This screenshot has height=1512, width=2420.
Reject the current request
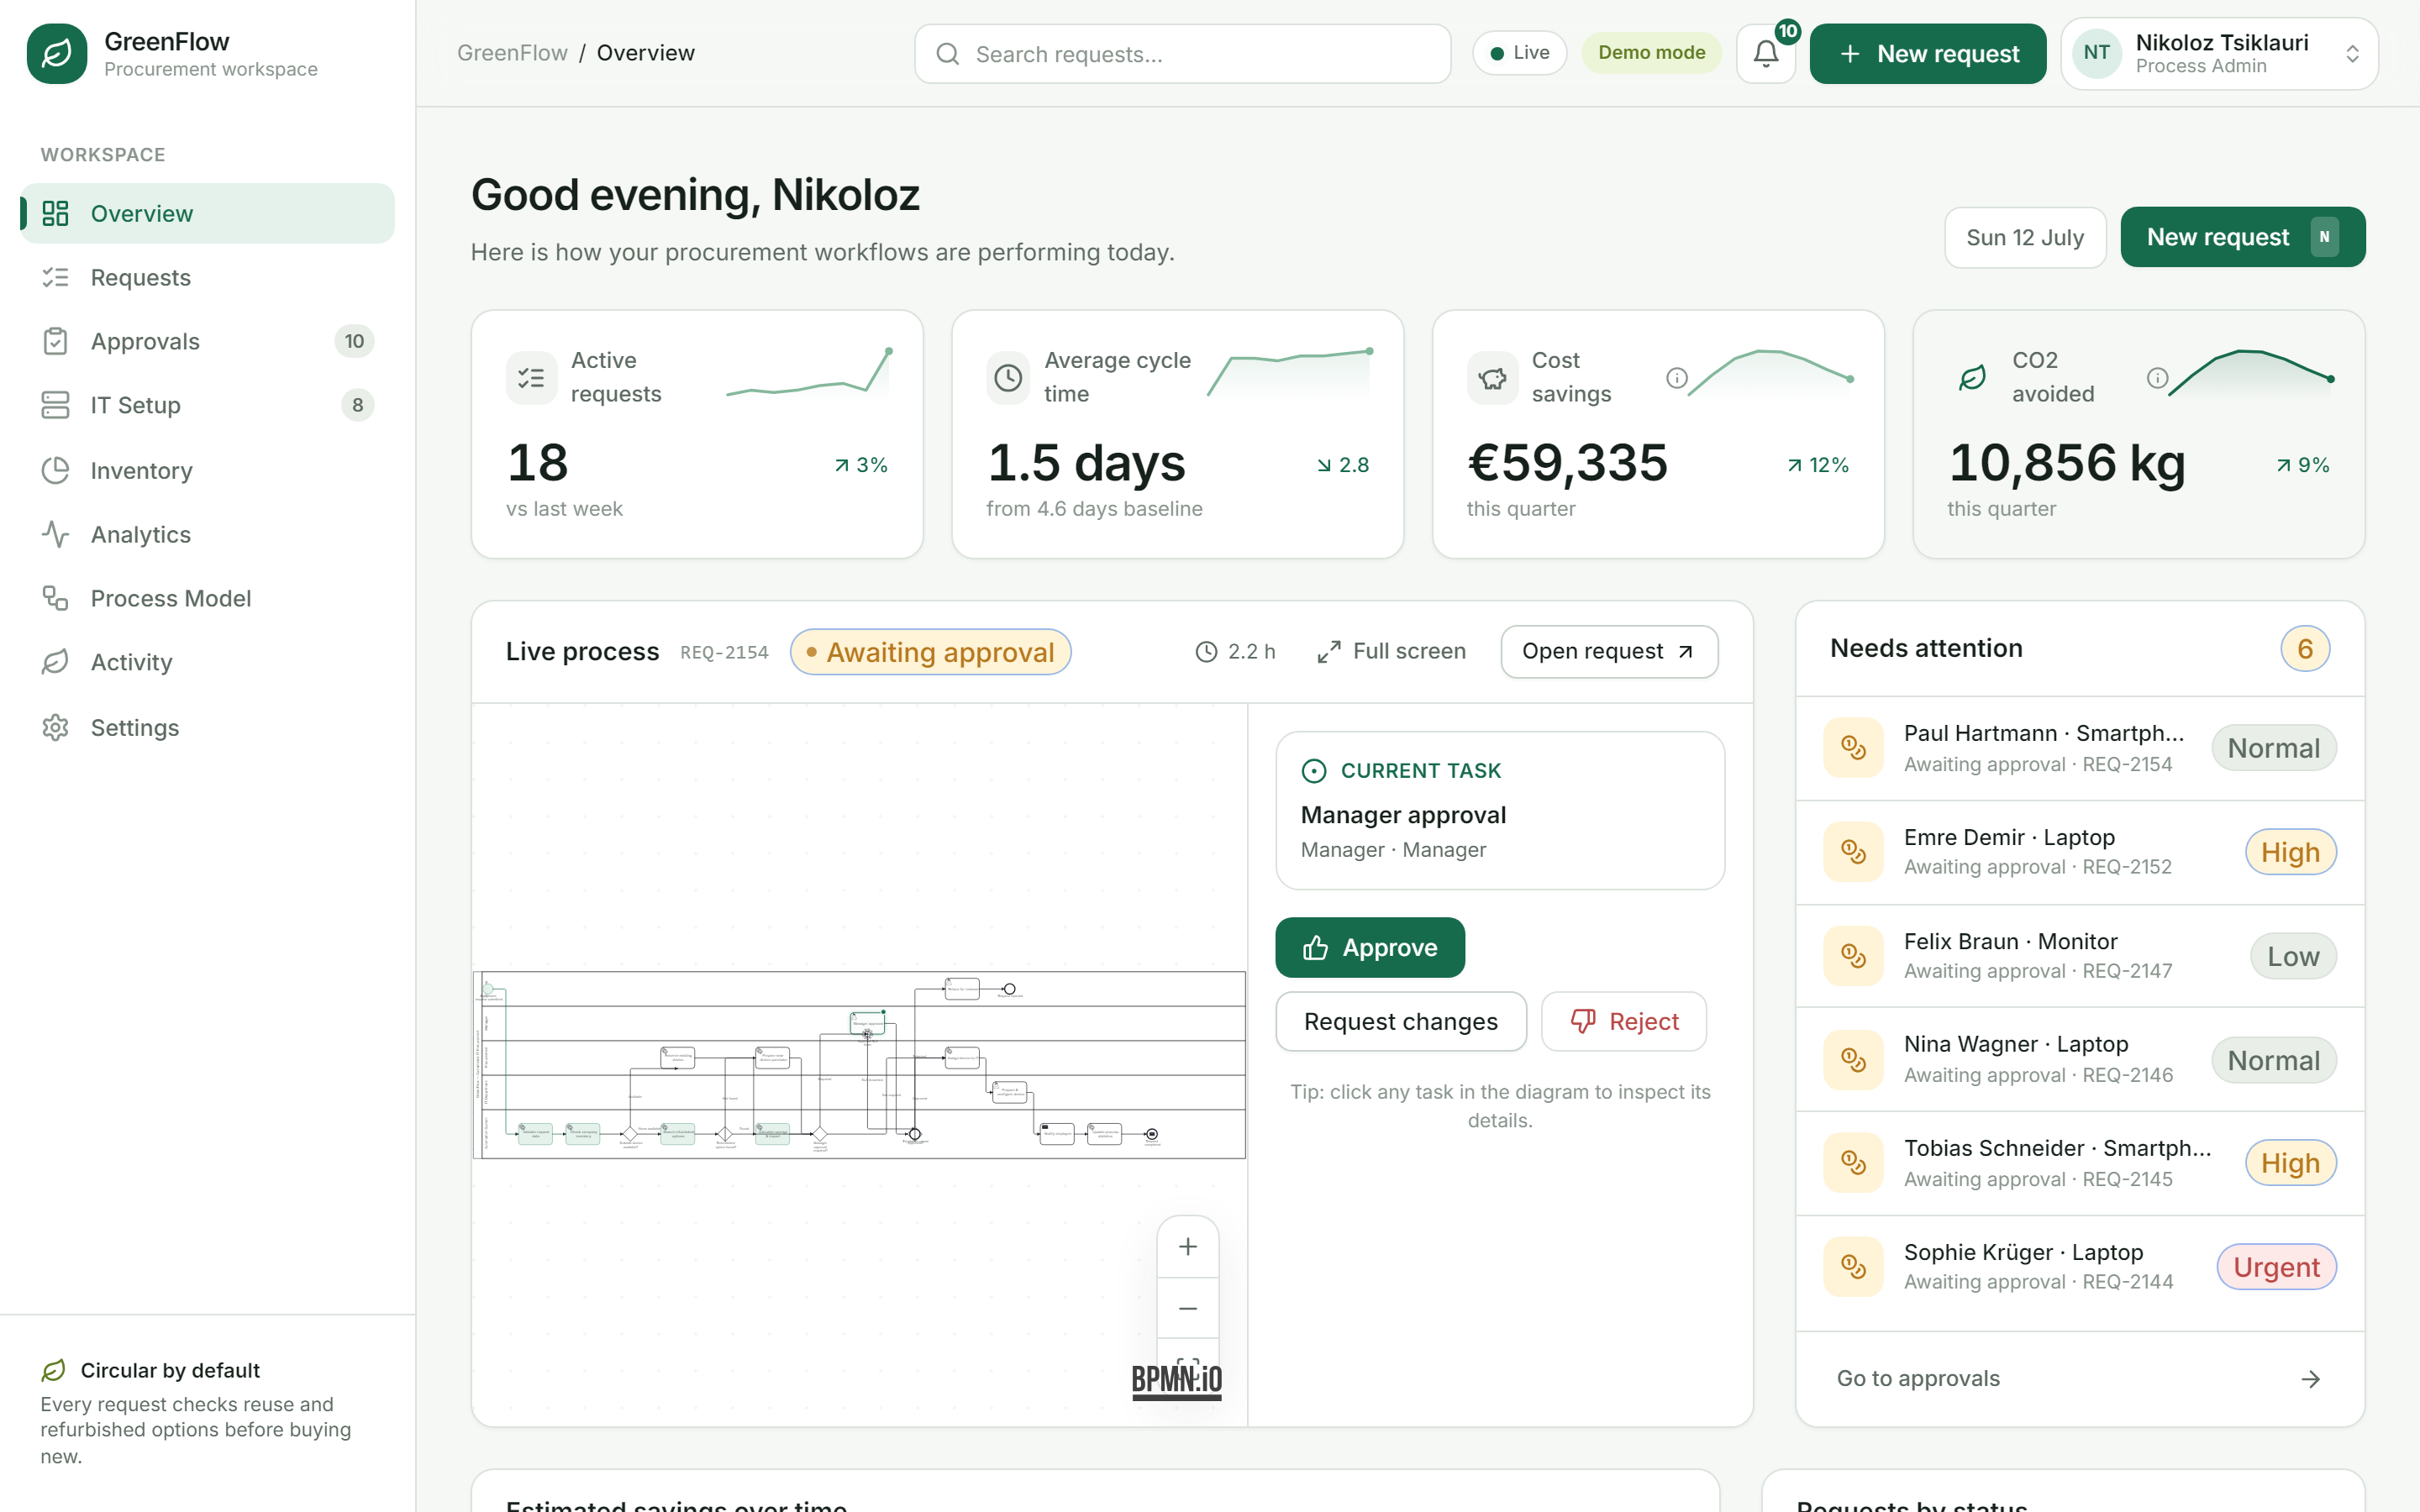(1623, 1021)
